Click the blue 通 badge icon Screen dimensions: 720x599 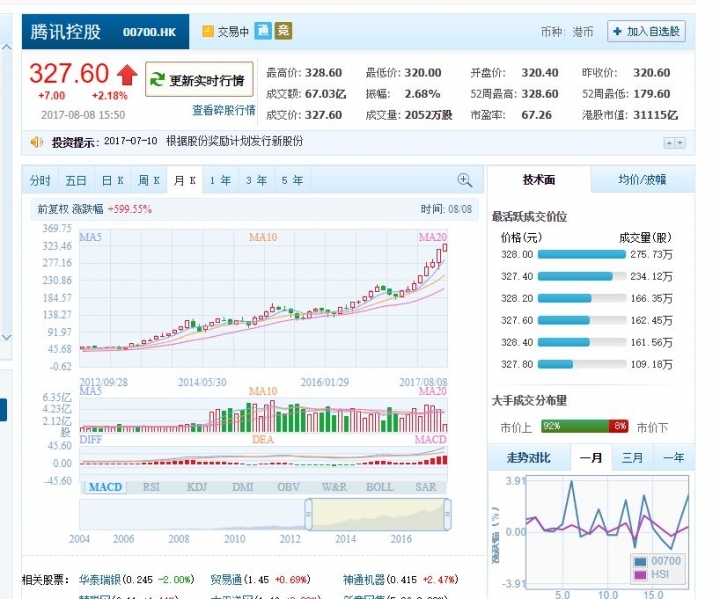click(263, 31)
